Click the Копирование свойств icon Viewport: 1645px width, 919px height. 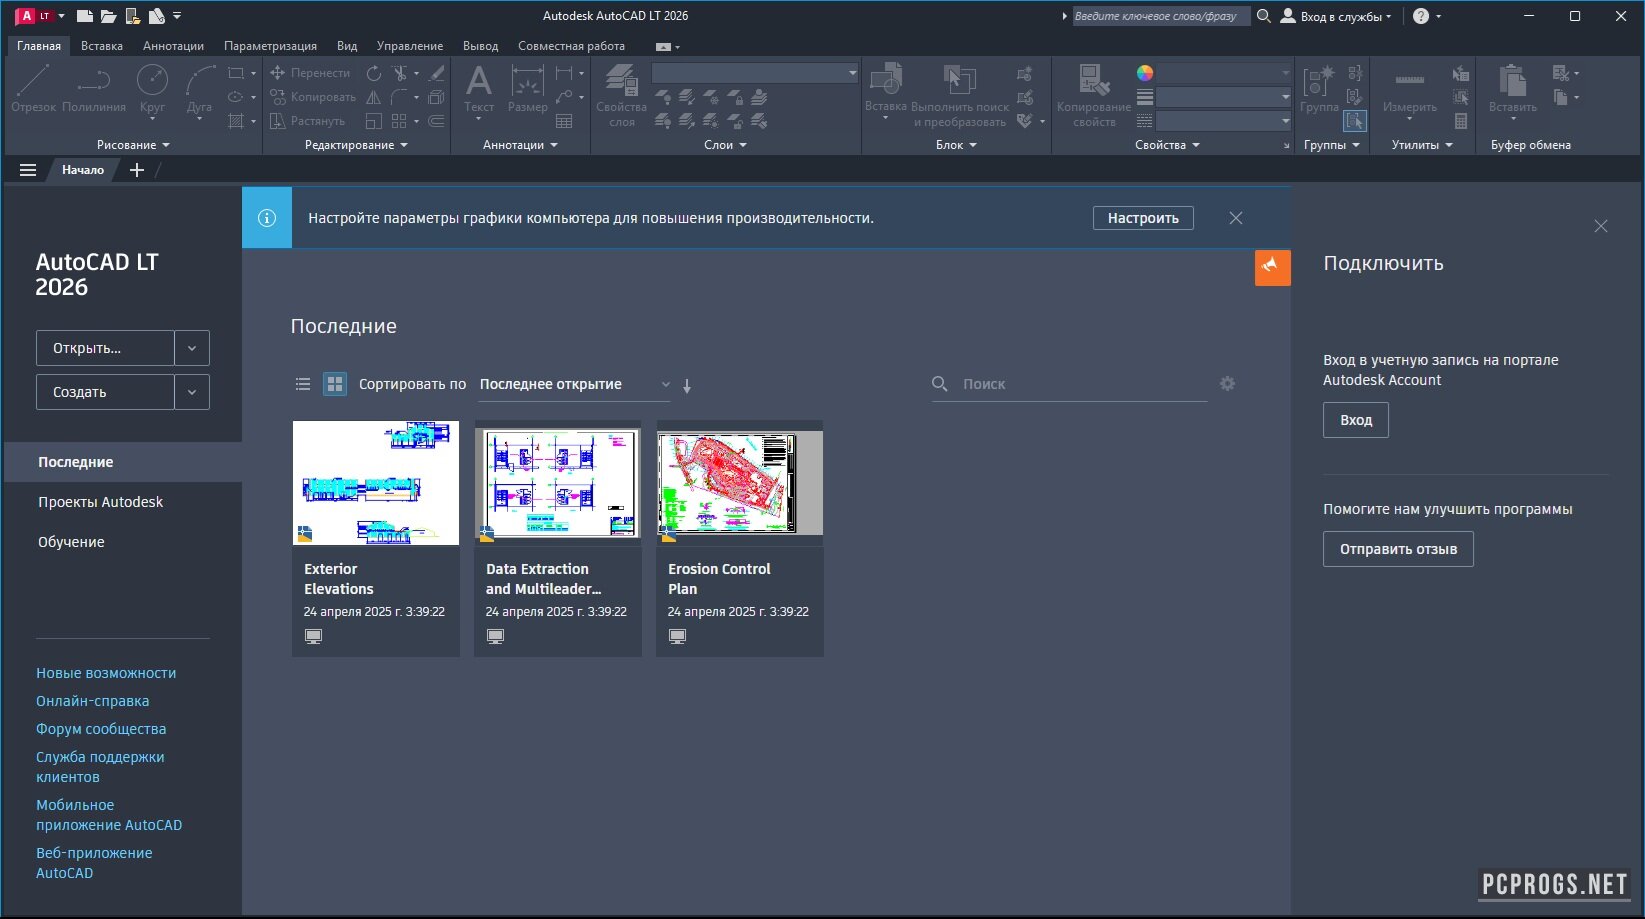tap(1093, 82)
